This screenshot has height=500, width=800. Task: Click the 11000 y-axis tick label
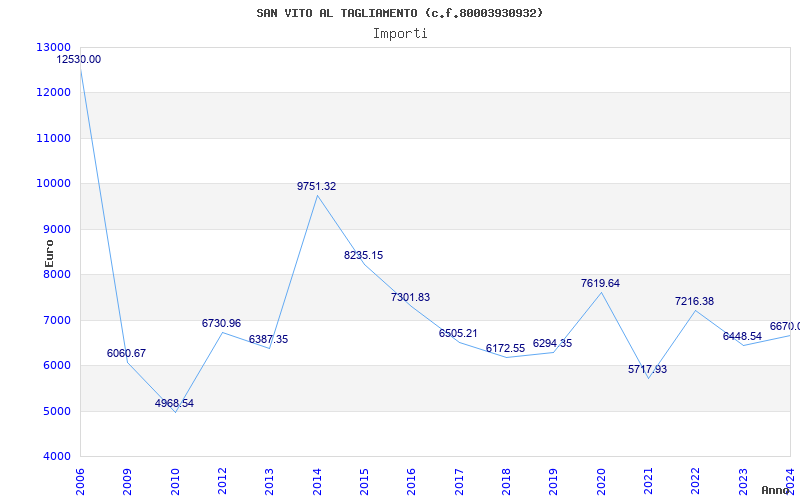tap(53, 138)
